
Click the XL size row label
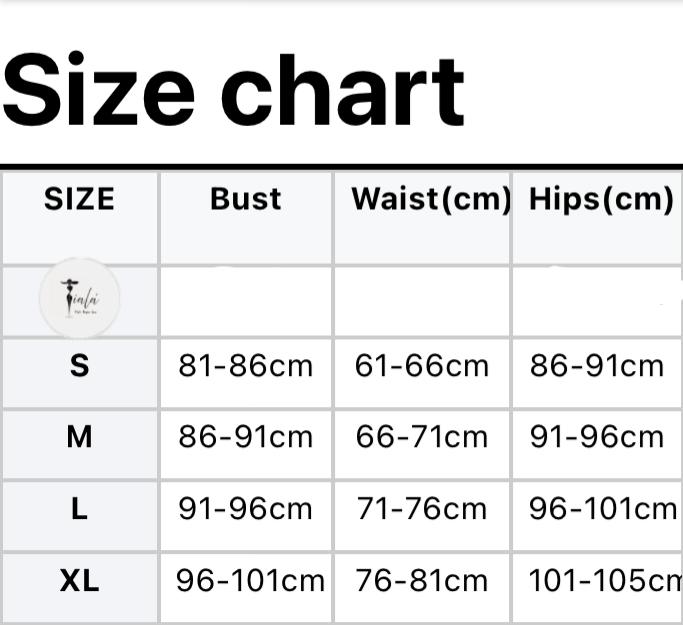coord(79,581)
